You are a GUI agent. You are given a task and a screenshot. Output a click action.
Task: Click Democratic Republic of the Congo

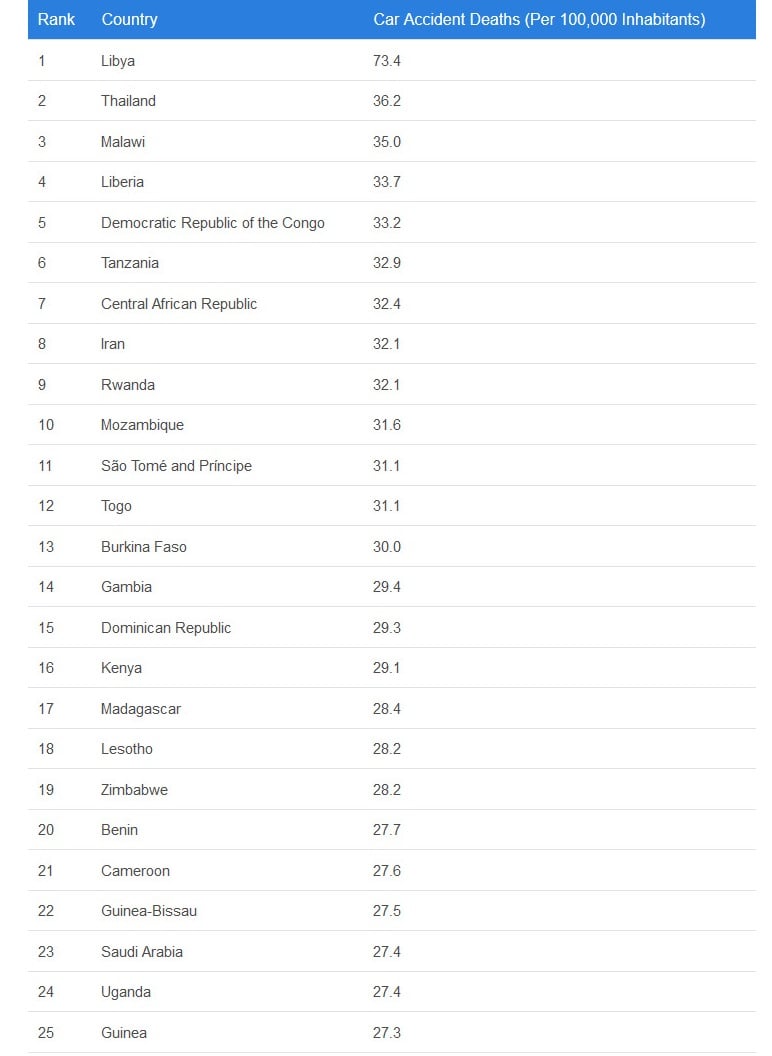[x=212, y=223]
